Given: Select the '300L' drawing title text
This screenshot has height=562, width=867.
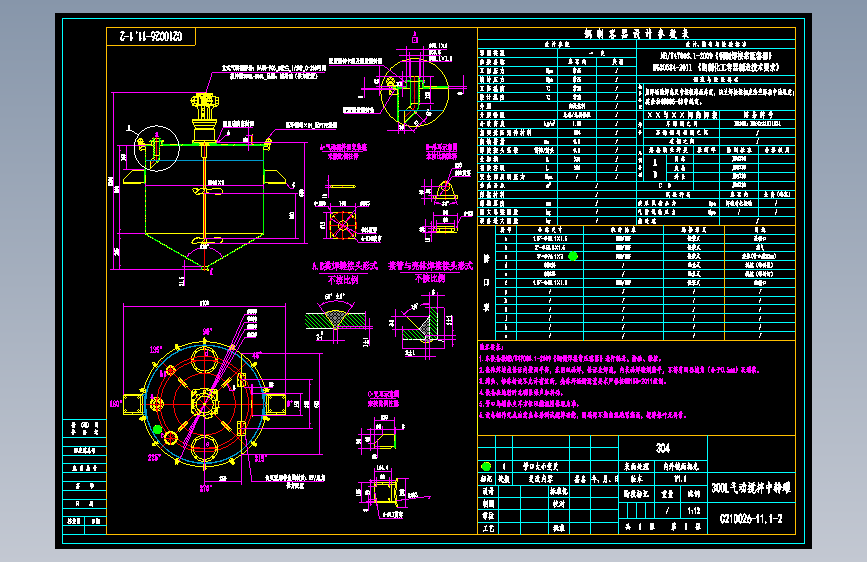Looking at the screenshot, I should (x=751, y=488).
